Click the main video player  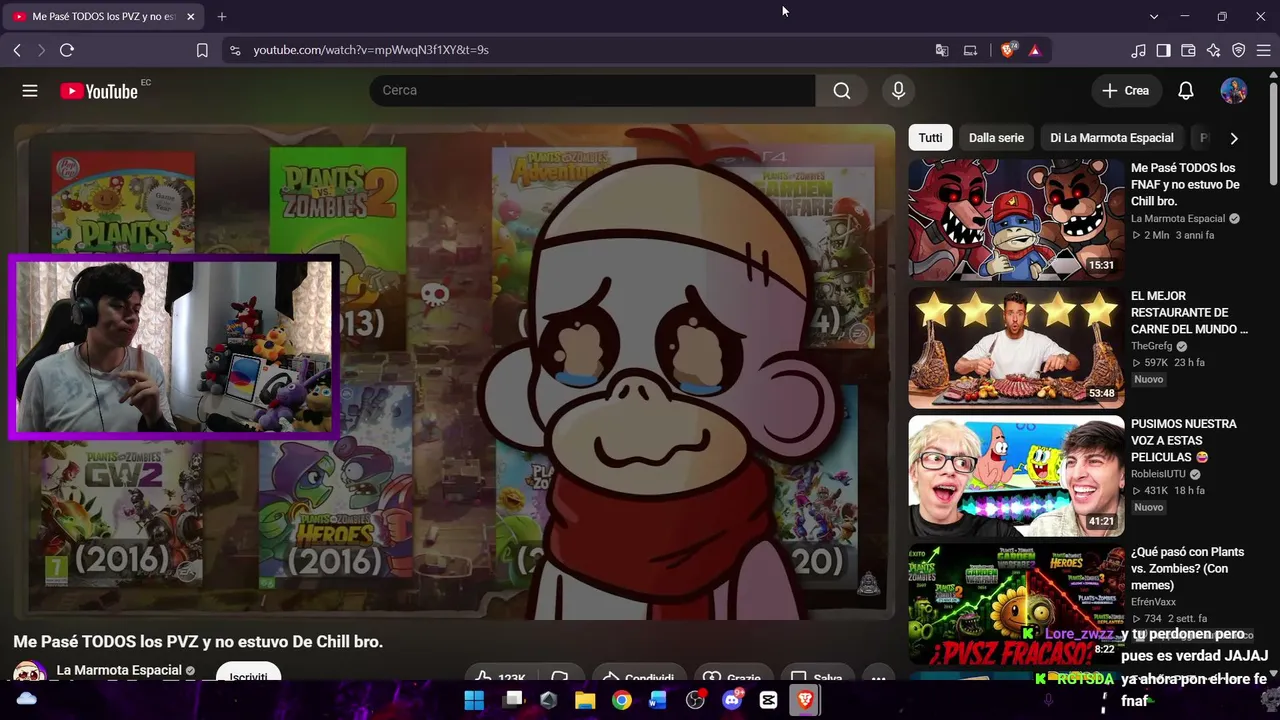[454, 370]
